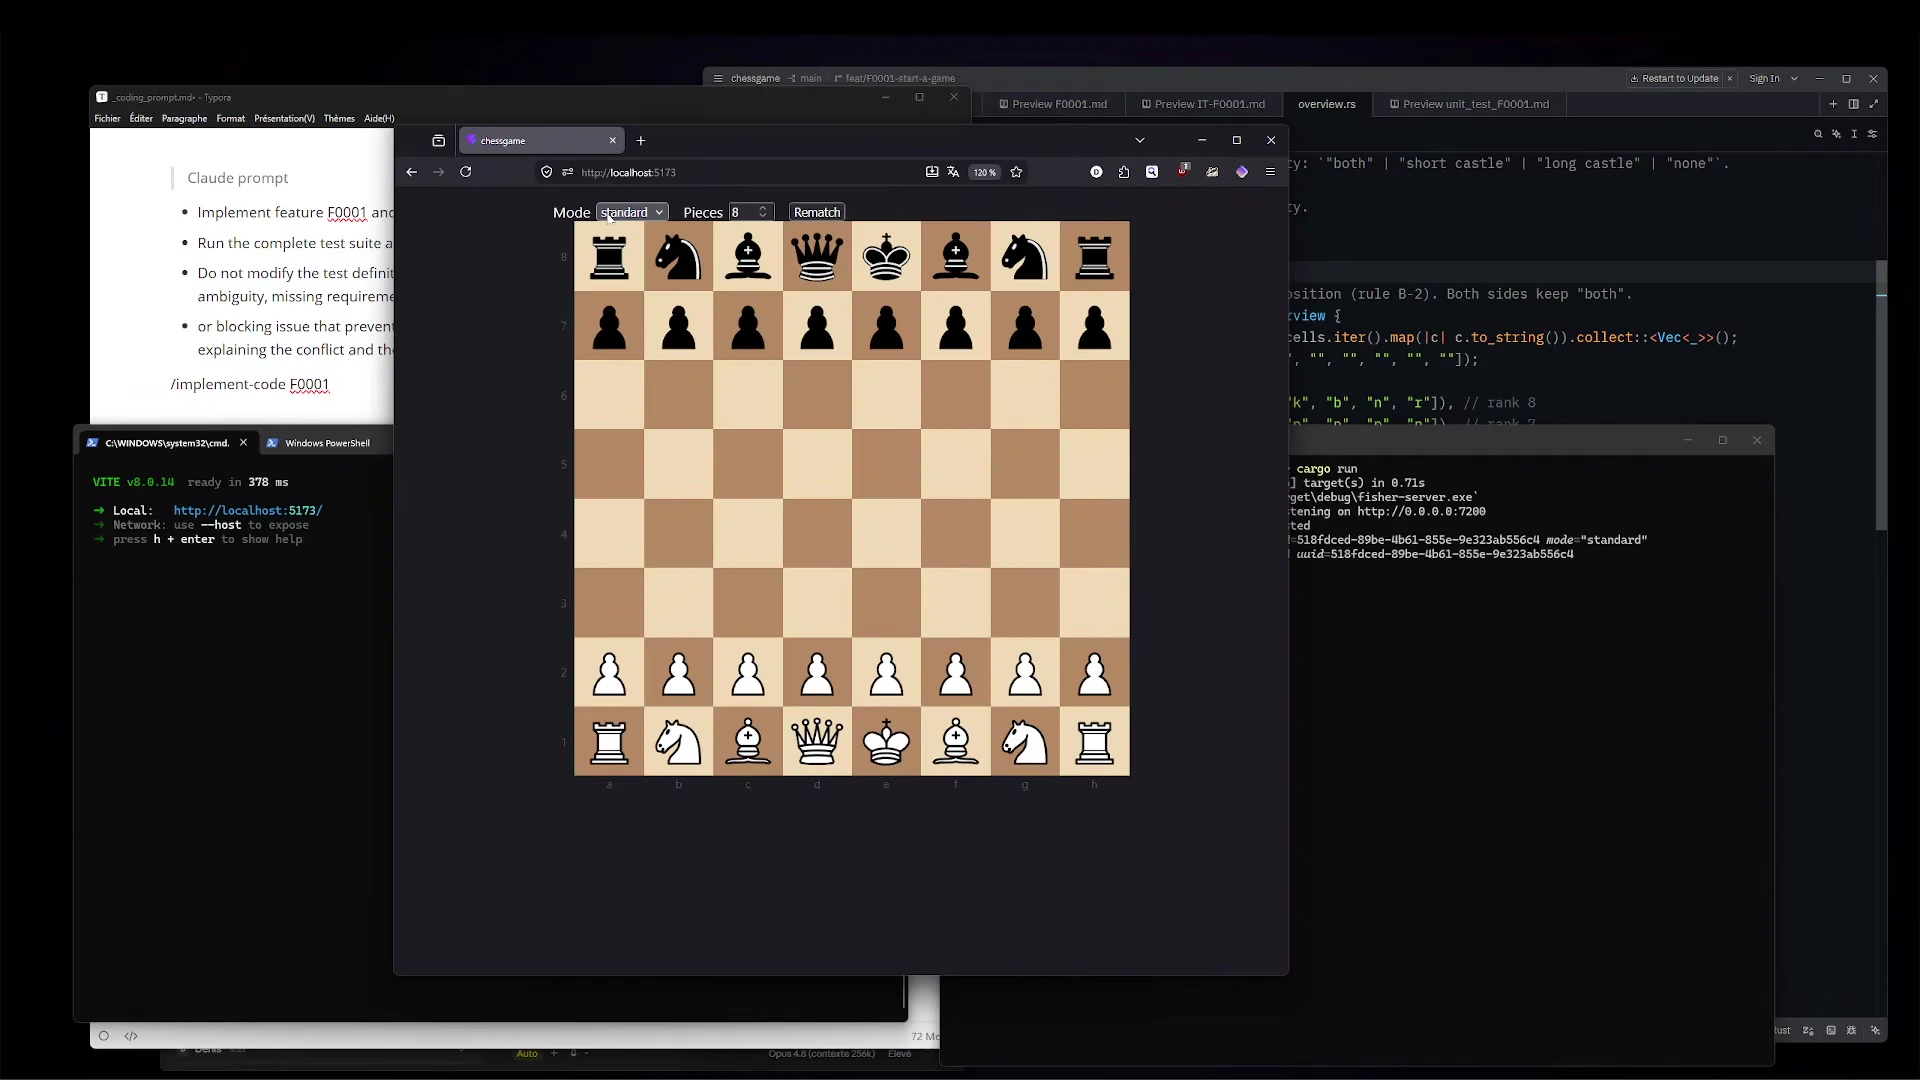Open Paragraphe menu in Typora
The height and width of the screenshot is (1080, 1920).
pos(184,119)
